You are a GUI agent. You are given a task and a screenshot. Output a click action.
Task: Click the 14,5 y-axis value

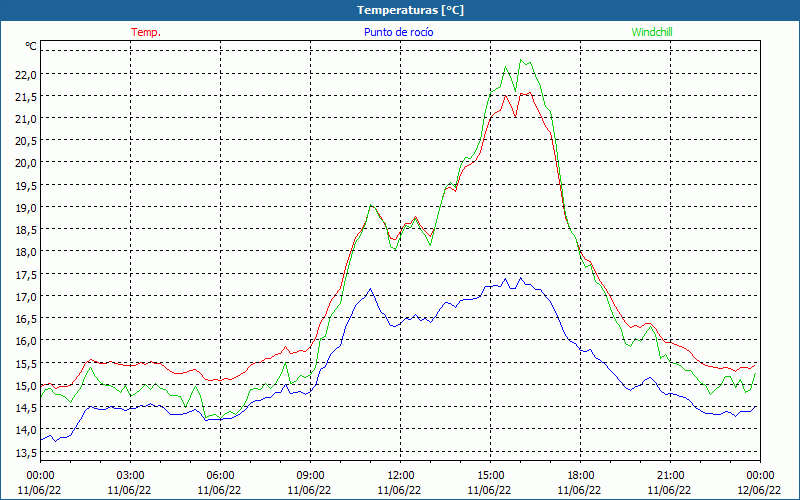(x=26, y=408)
